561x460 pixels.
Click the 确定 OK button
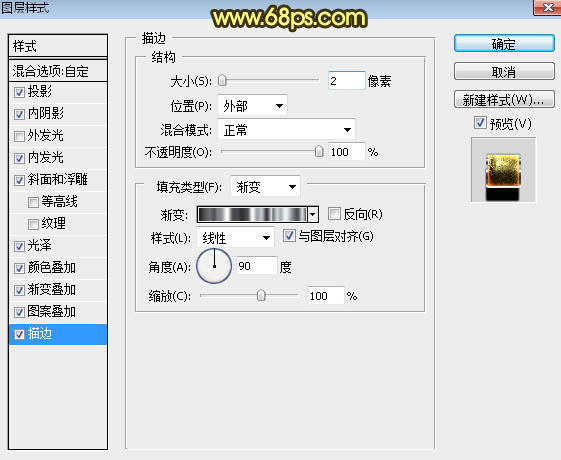click(504, 44)
